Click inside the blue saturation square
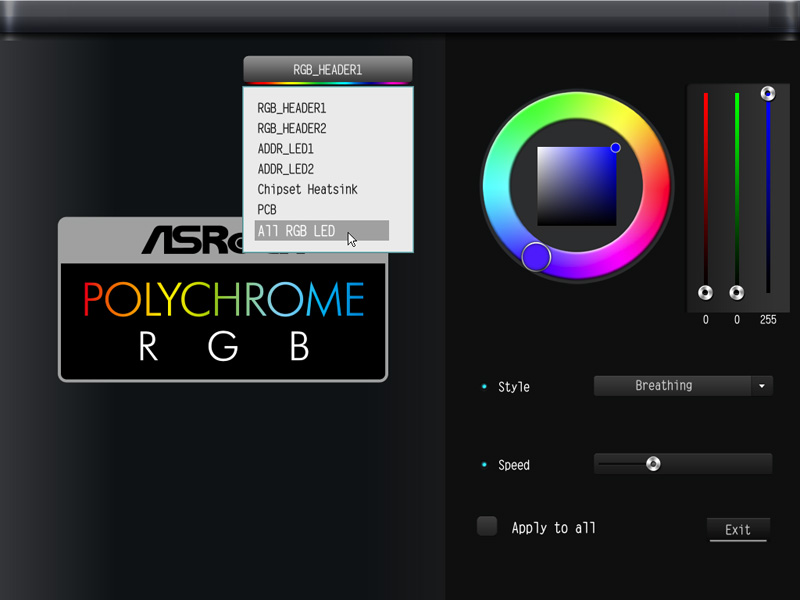The height and width of the screenshot is (600, 800). (x=577, y=186)
